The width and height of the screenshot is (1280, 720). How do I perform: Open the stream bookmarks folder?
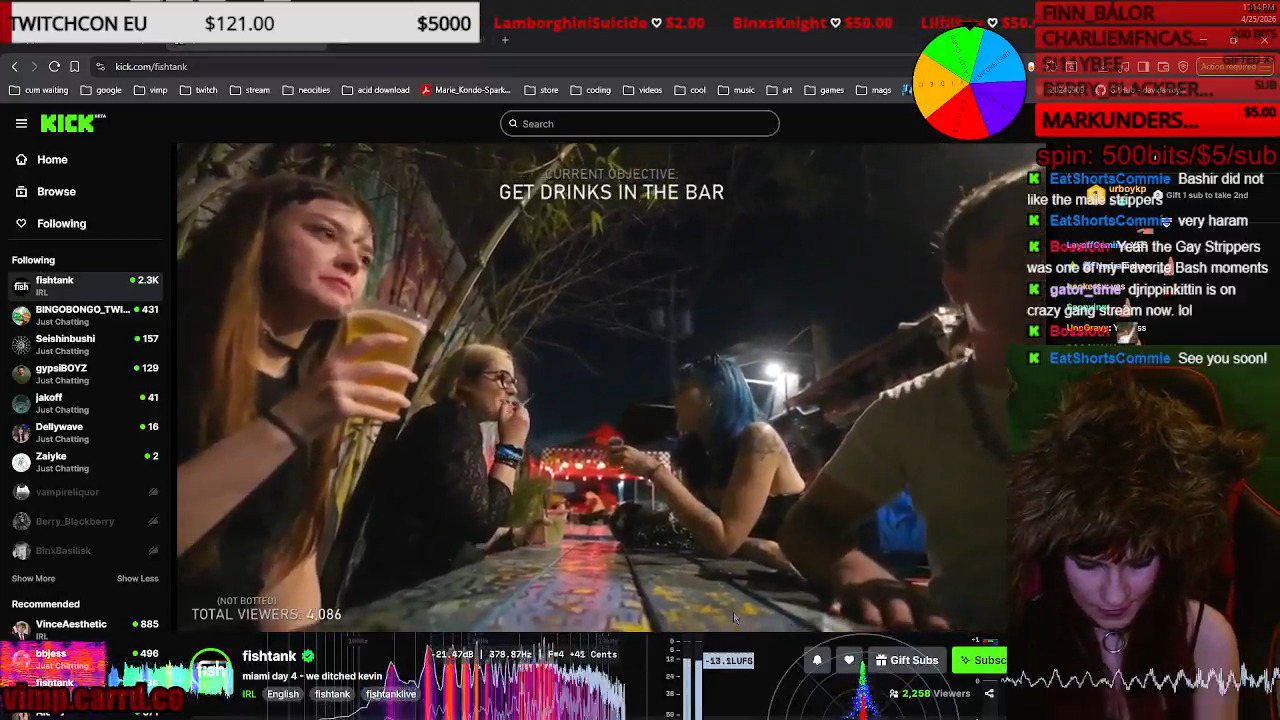tap(250, 90)
